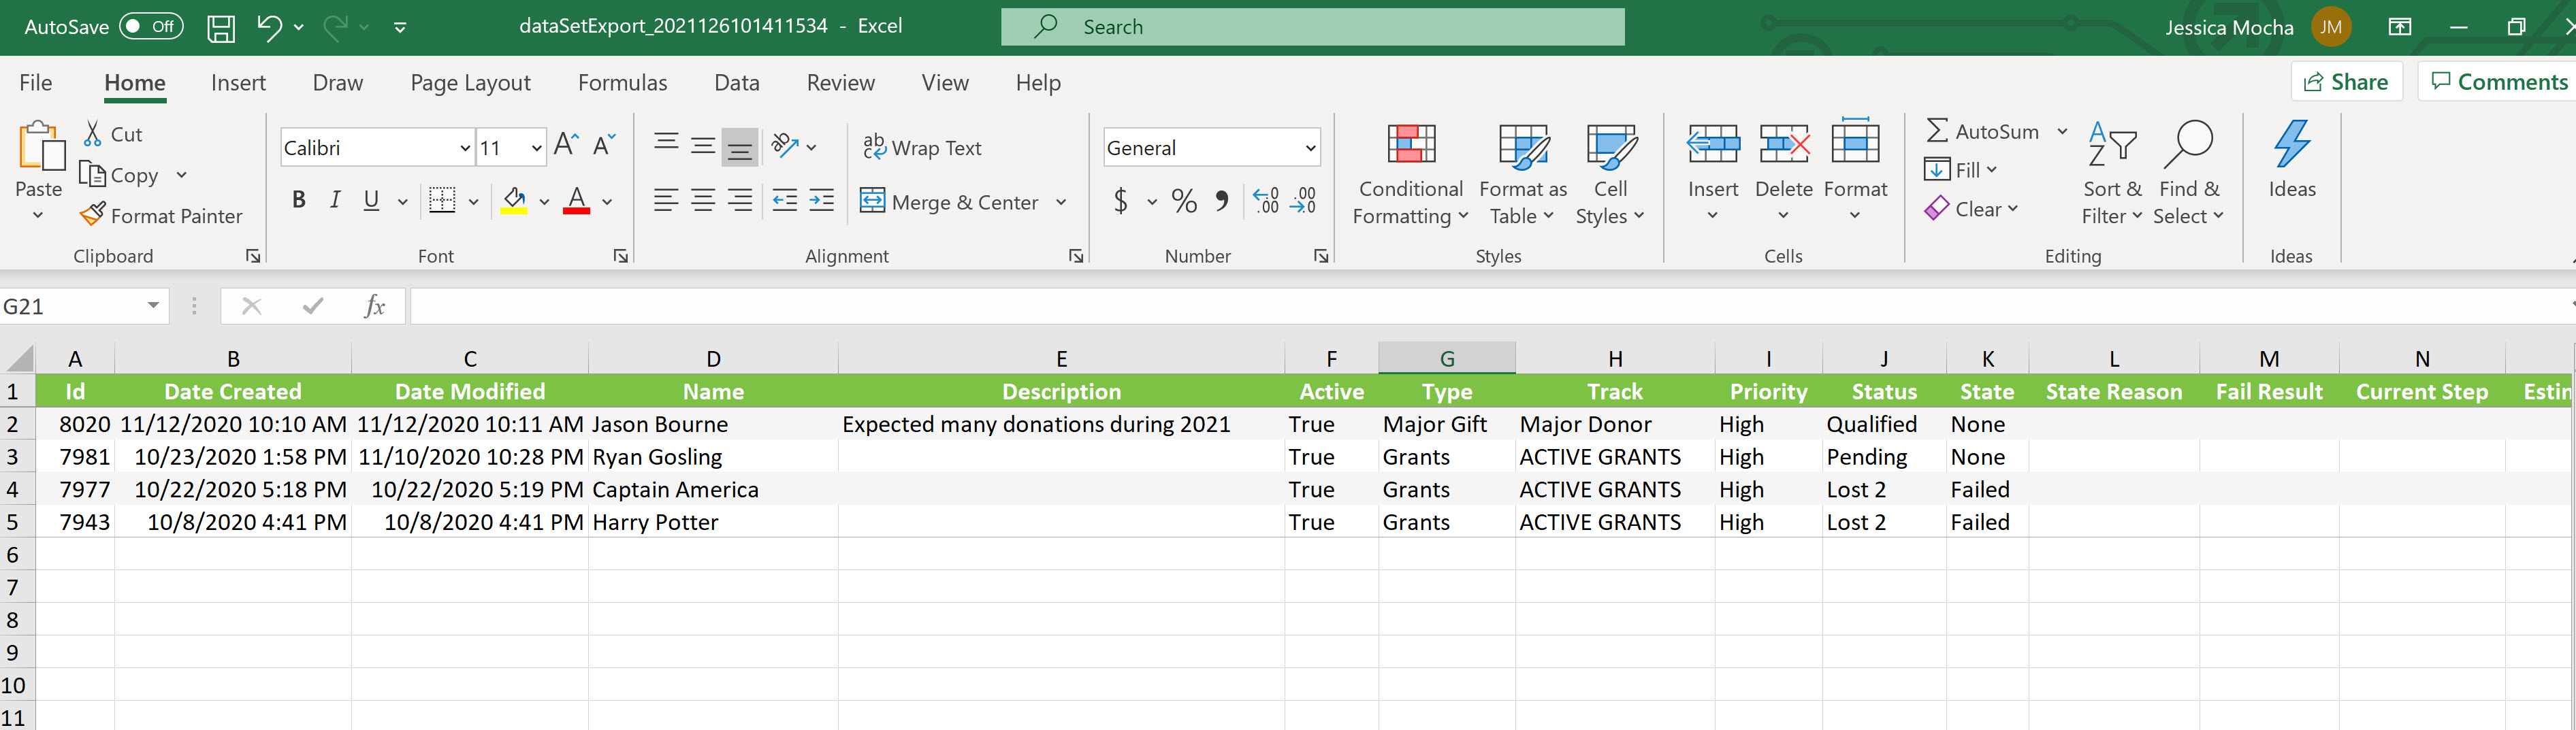The width and height of the screenshot is (2576, 730).
Task: Open the File tab
Action: point(36,83)
